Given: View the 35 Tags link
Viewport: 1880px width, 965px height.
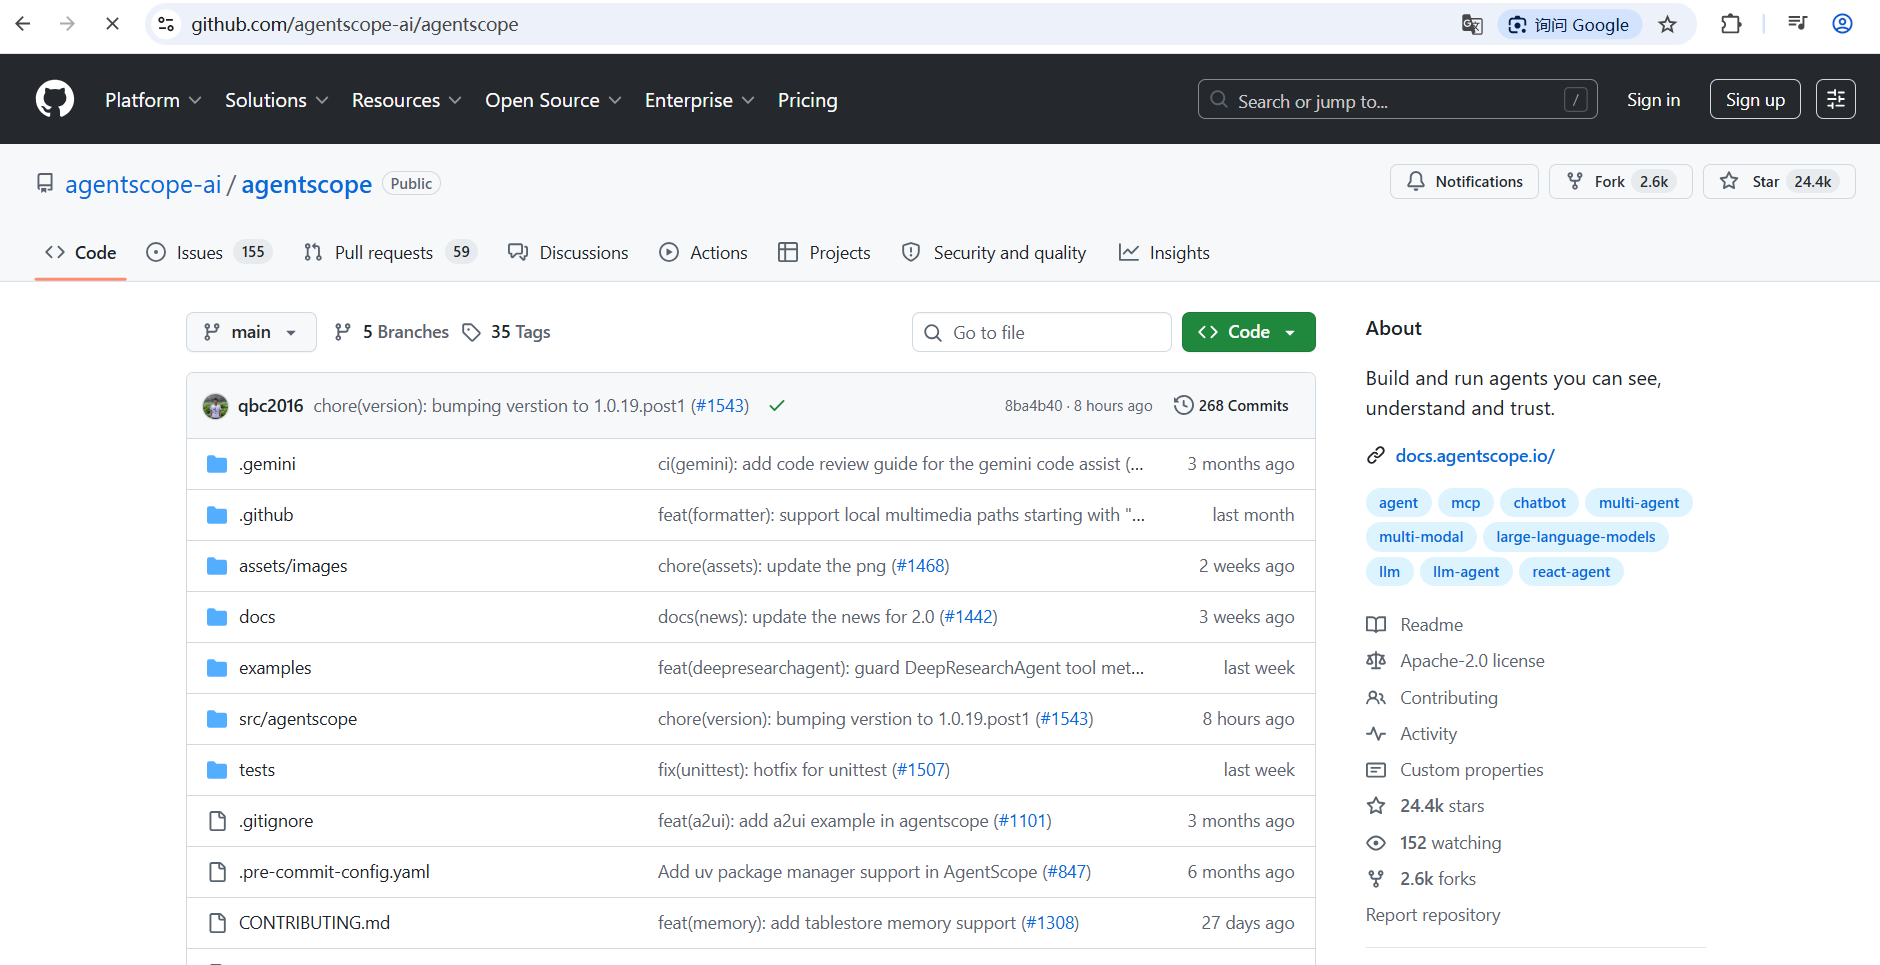Looking at the screenshot, I should pos(507,332).
